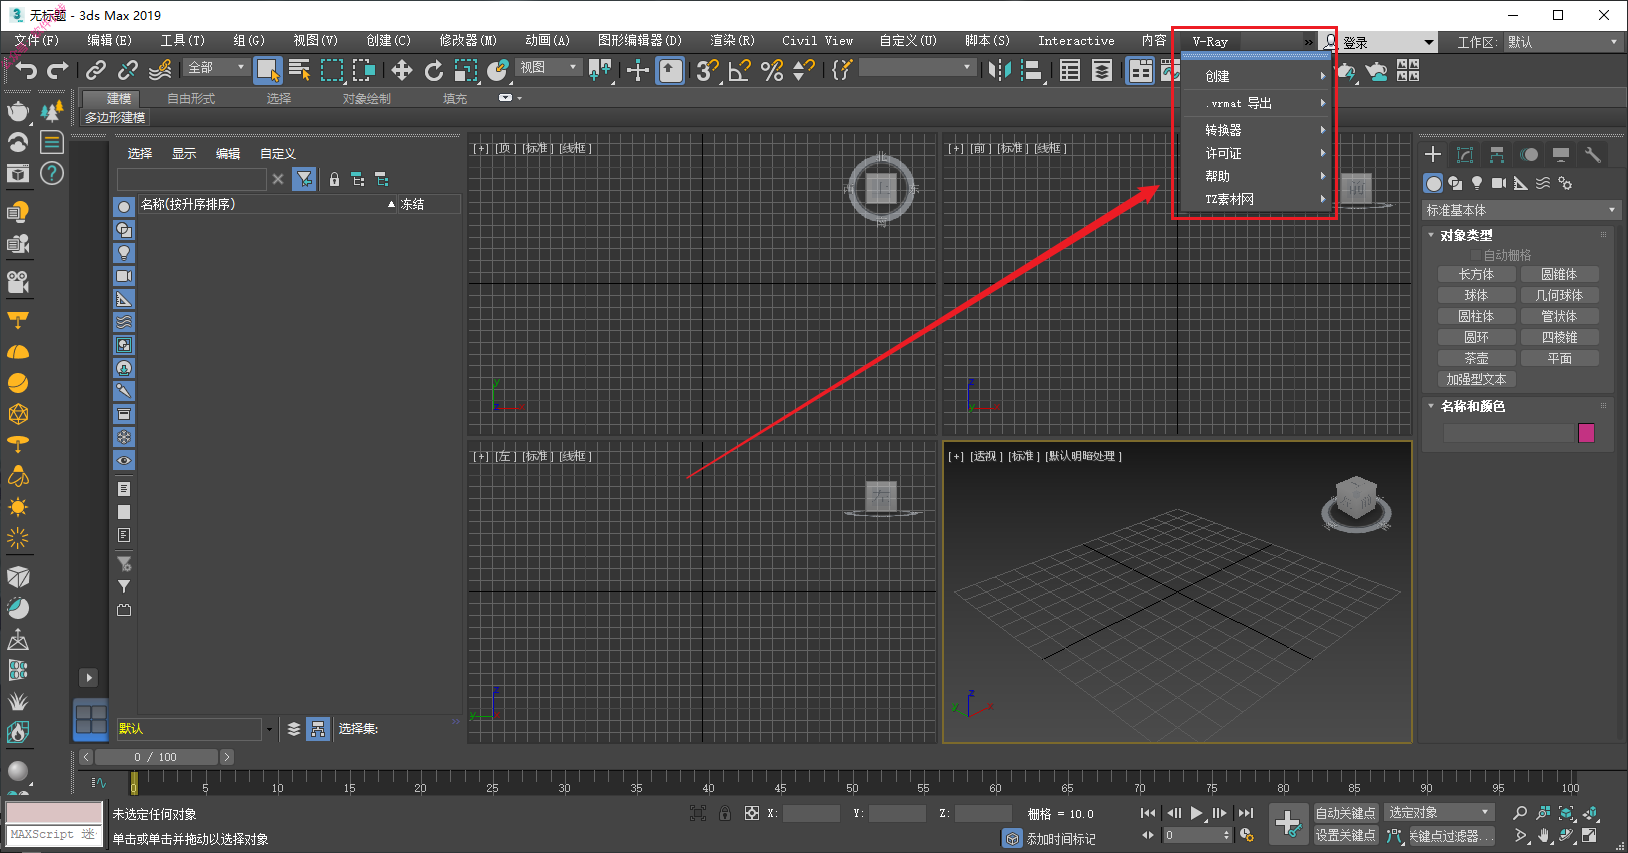This screenshot has height=853, width=1628.
Task: Select the Scale tool
Action: pos(466,70)
